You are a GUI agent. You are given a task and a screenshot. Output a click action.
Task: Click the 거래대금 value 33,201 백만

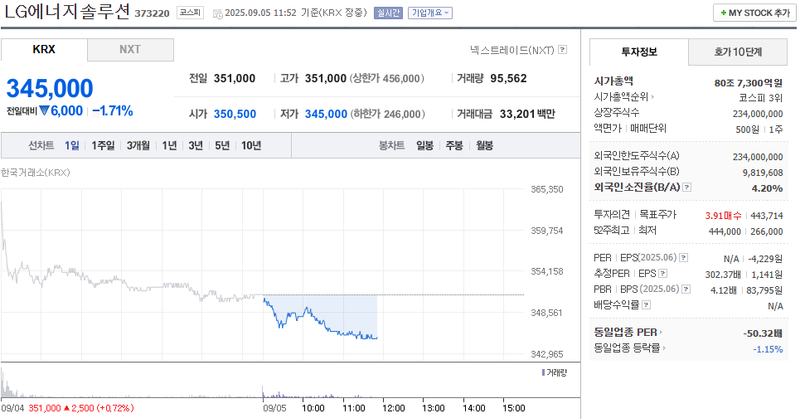point(528,114)
